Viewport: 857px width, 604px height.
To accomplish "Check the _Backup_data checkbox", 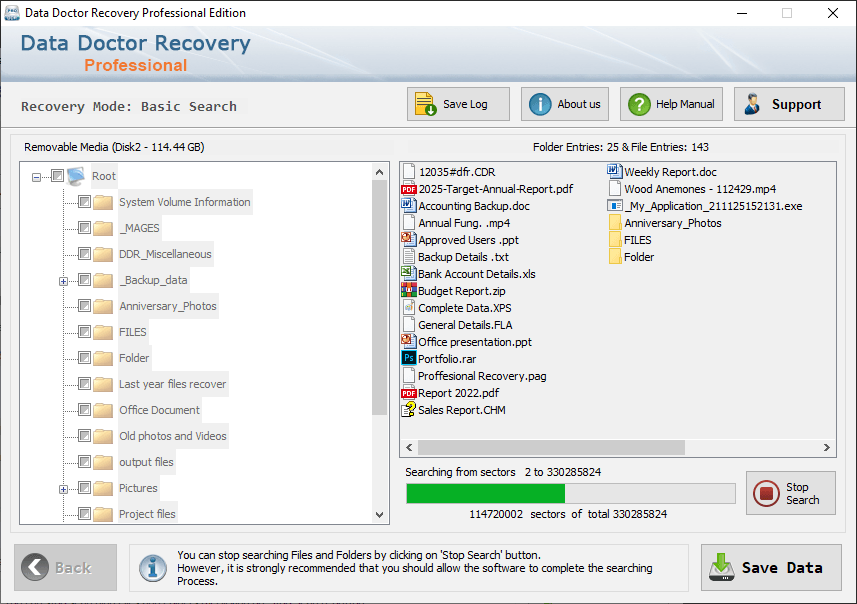I will (84, 280).
